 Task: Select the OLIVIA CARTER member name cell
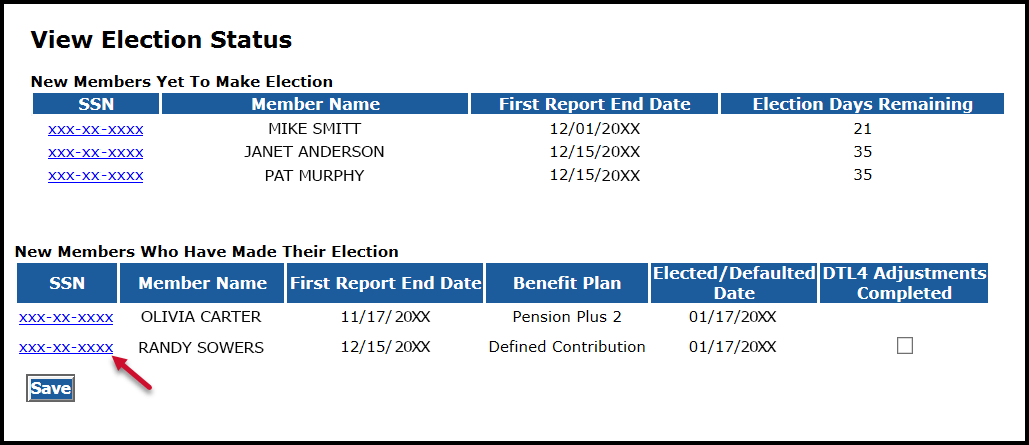(x=201, y=317)
